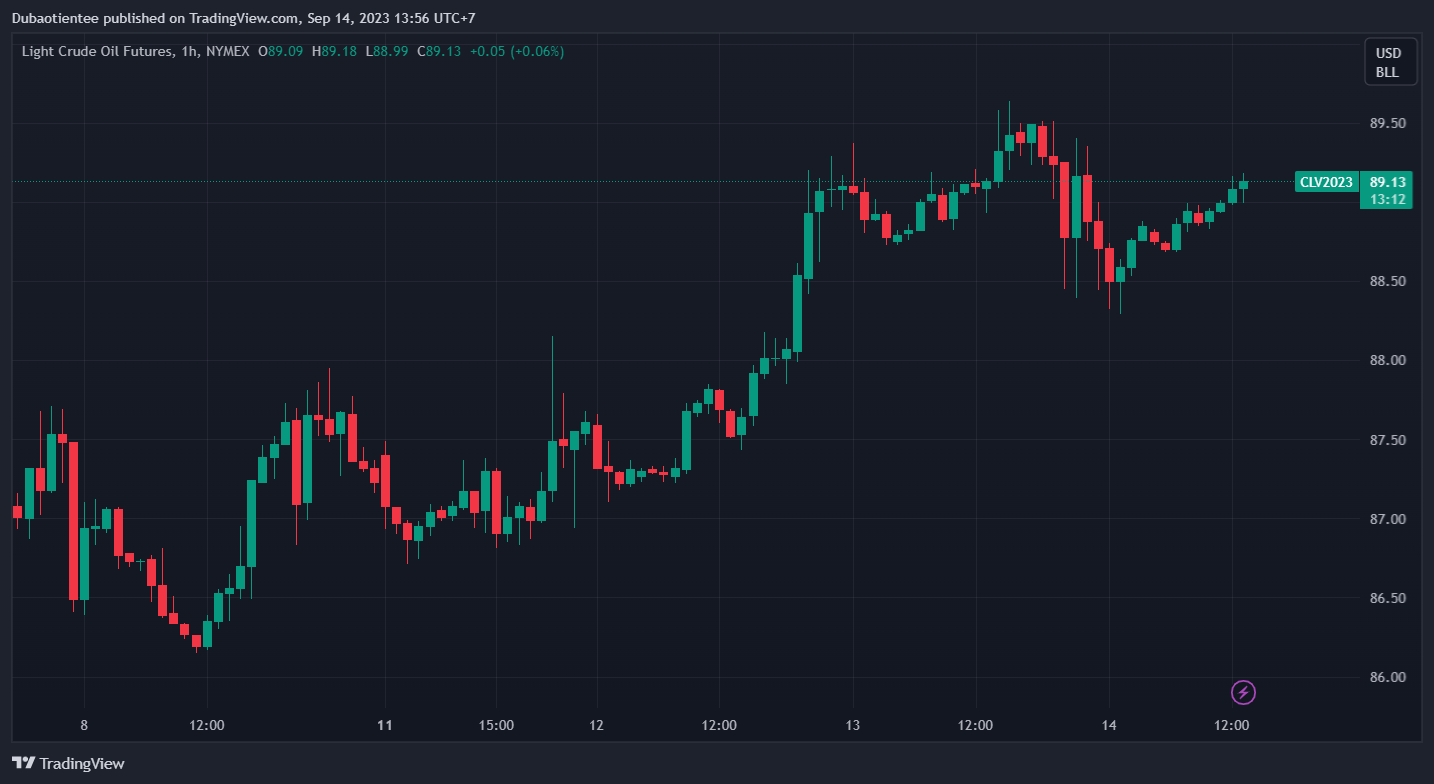
Task: Click date 13 on the time axis
Action: pos(852,725)
